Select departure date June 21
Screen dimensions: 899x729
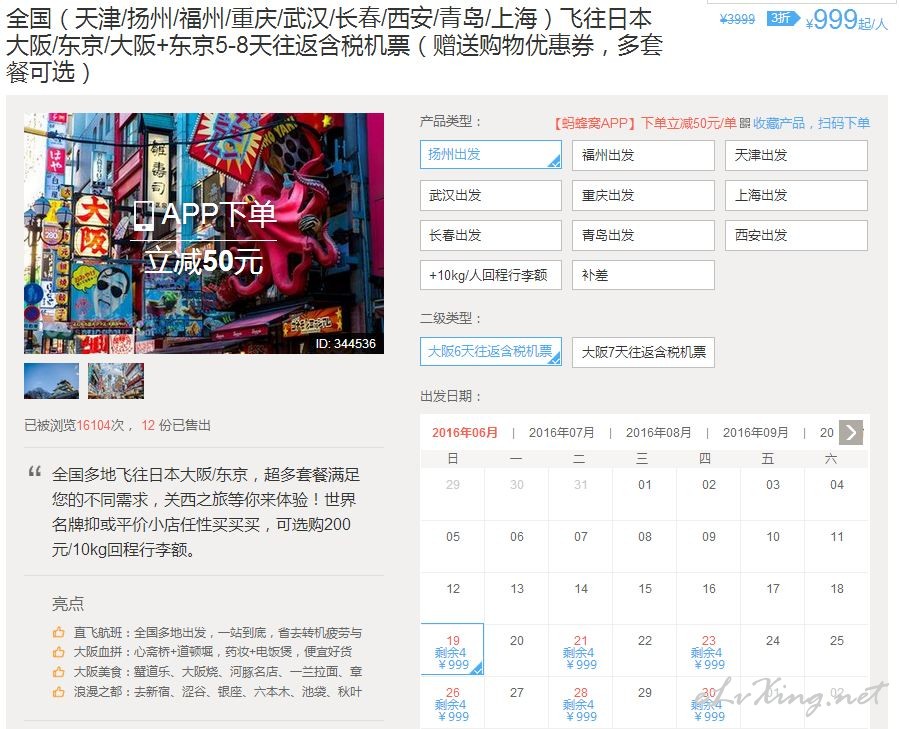point(580,652)
